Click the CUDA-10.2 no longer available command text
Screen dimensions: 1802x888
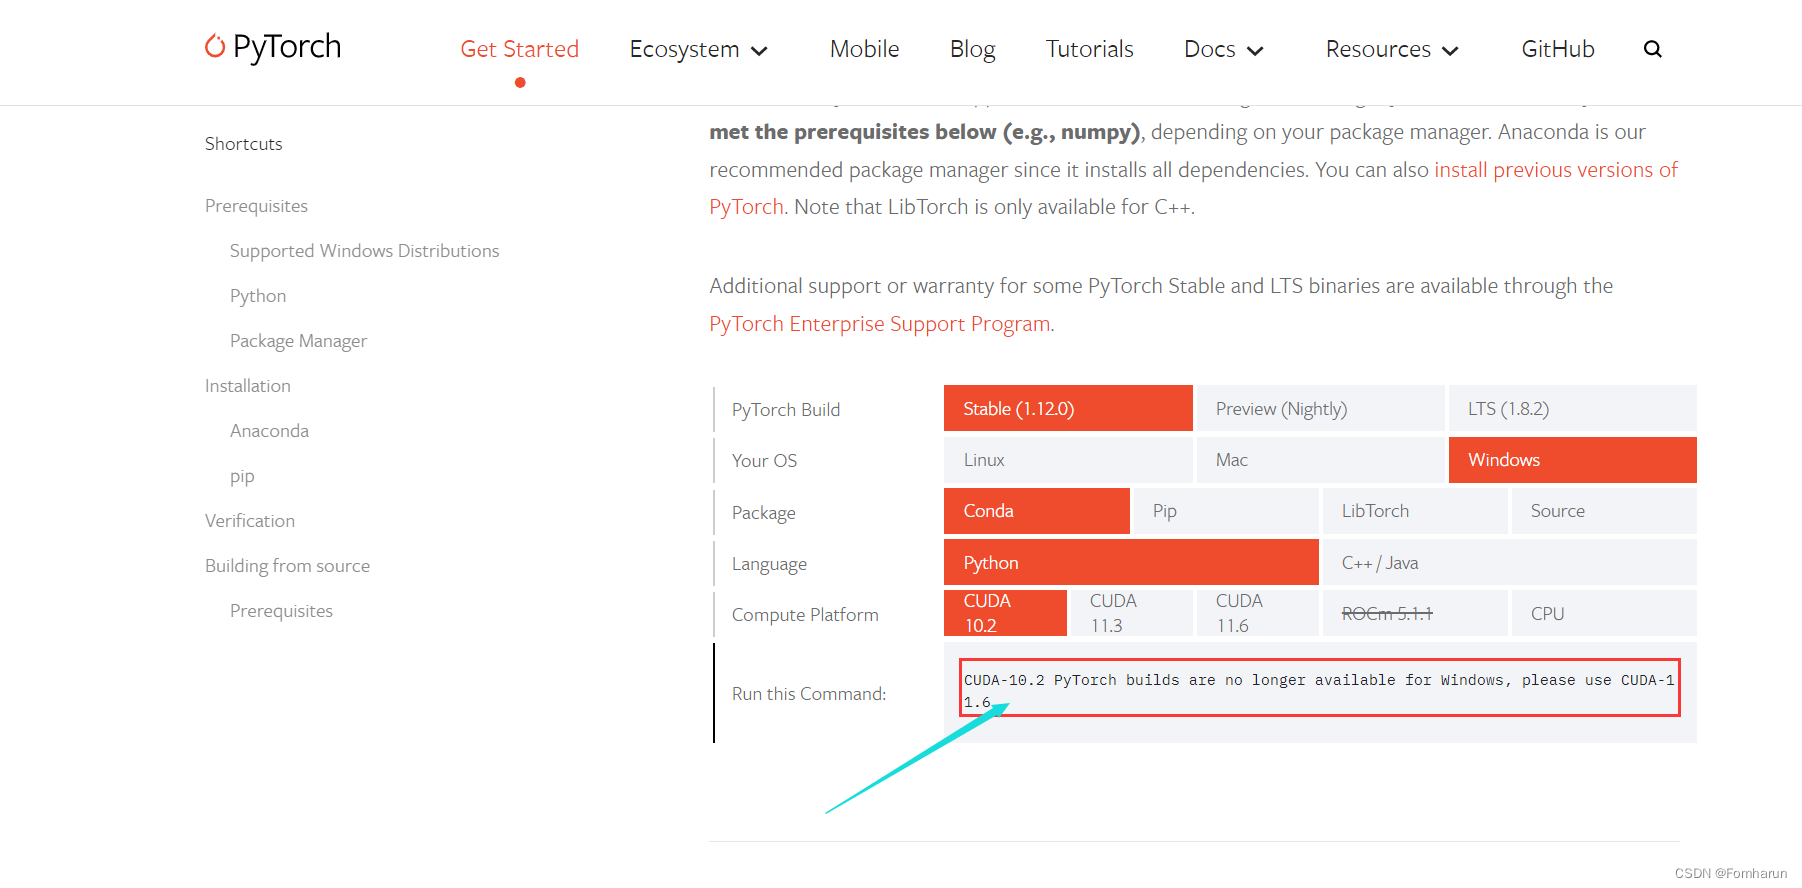tap(1319, 690)
